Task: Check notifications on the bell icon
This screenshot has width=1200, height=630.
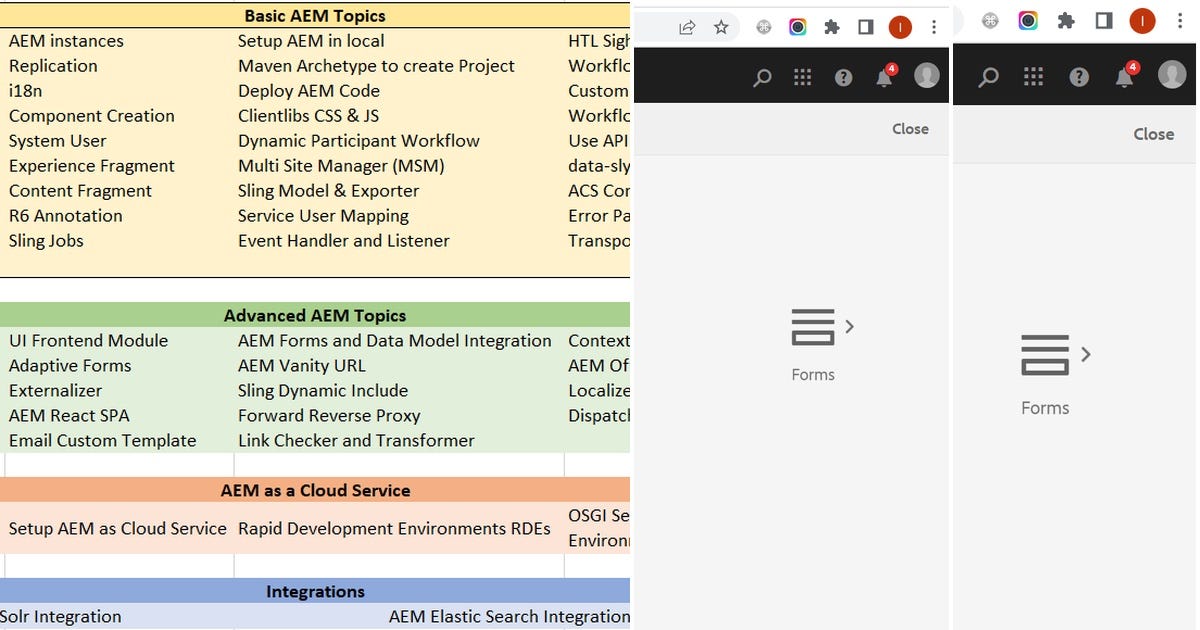Action: pyautogui.click(x=884, y=76)
